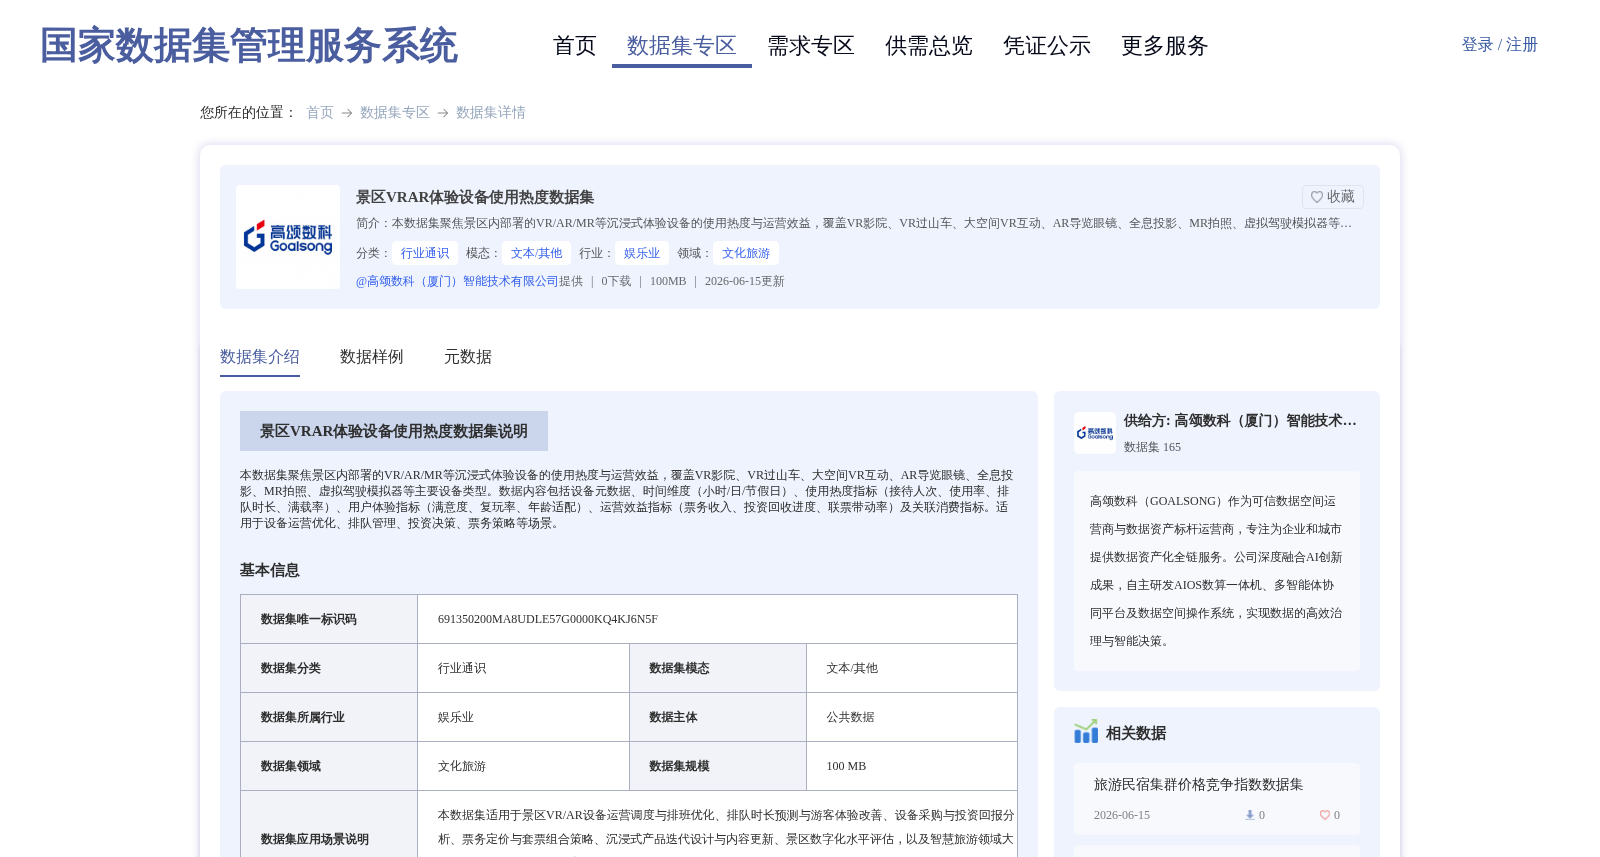This screenshot has height=857, width=1600.
Task: Click the heart icon on related dataset card
Action: pos(1325,815)
